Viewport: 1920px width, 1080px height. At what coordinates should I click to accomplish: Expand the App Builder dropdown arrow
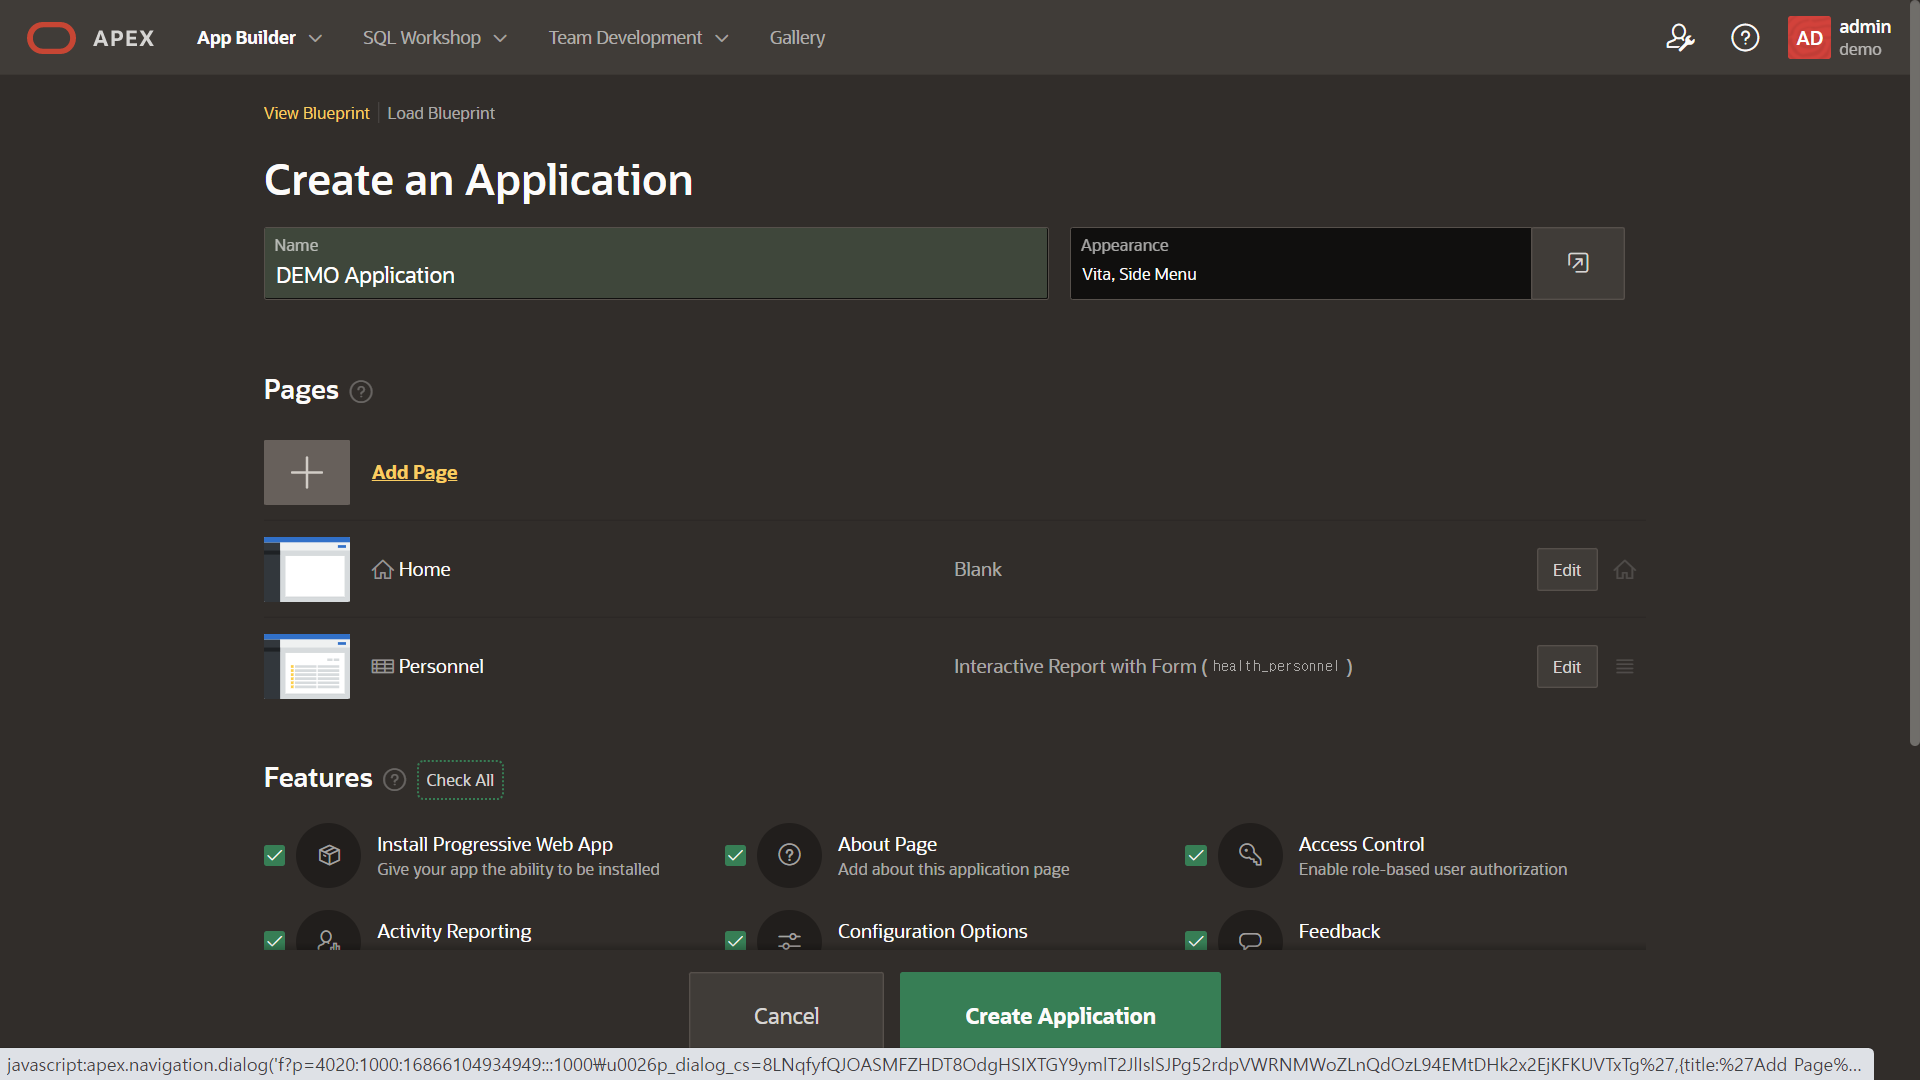coord(315,38)
